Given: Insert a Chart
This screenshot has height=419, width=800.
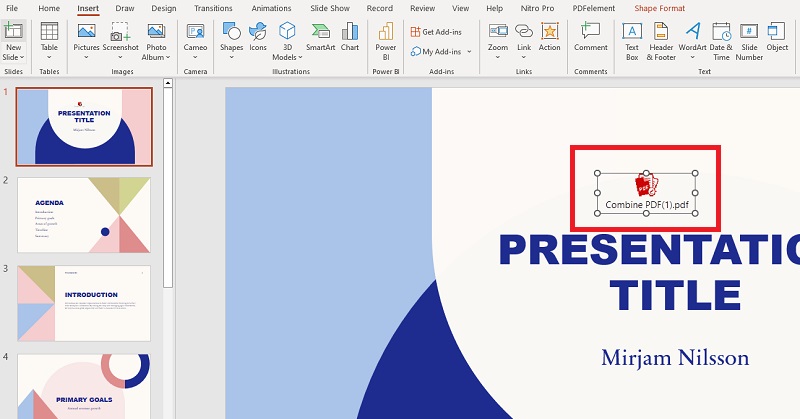Looking at the screenshot, I should click(349, 37).
